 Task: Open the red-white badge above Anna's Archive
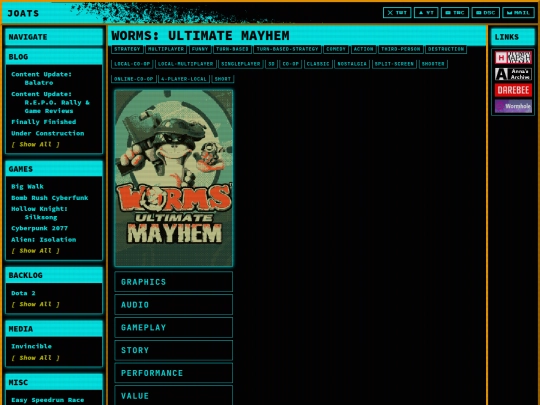pos(513,58)
